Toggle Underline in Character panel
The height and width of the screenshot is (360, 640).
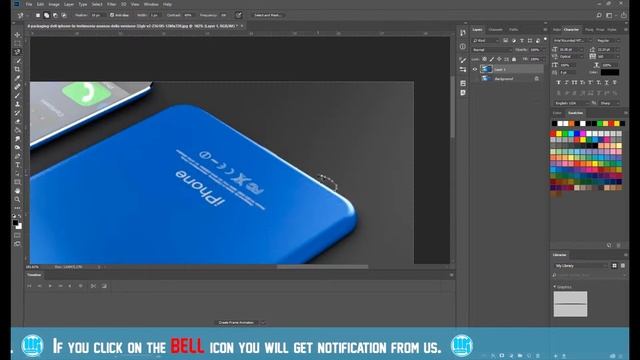point(607,82)
